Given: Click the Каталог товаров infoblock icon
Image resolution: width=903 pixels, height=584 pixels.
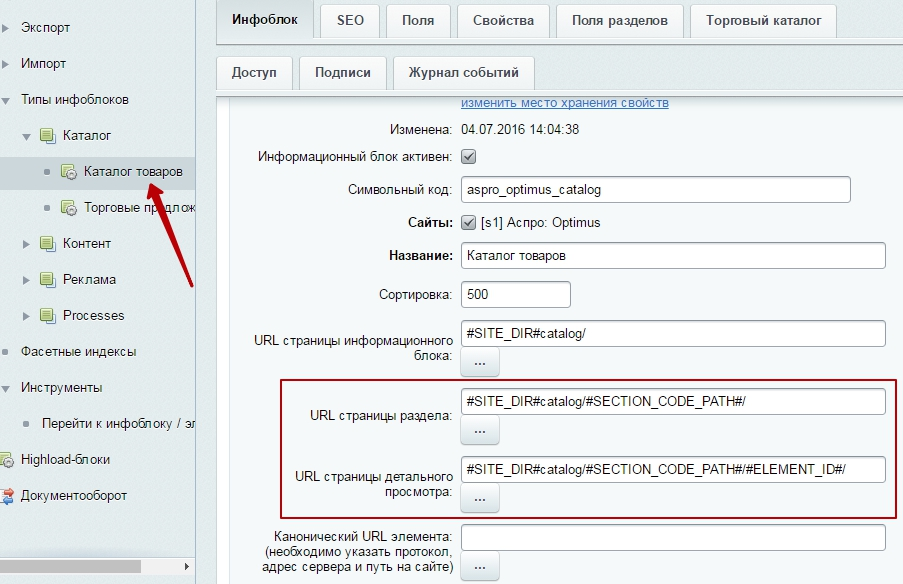Looking at the screenshot, I should tap(68, 172).
